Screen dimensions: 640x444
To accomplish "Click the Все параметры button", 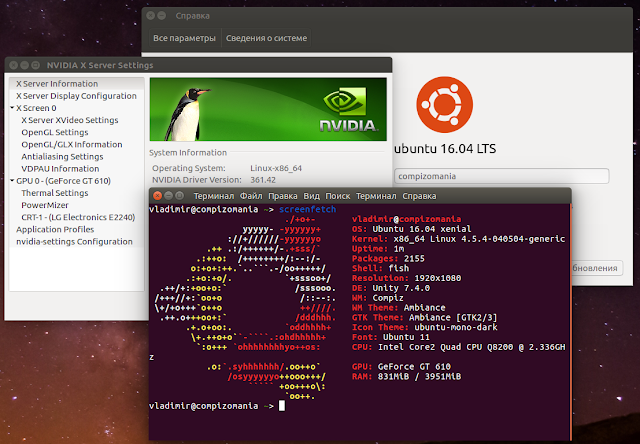I will coord(184,38).
